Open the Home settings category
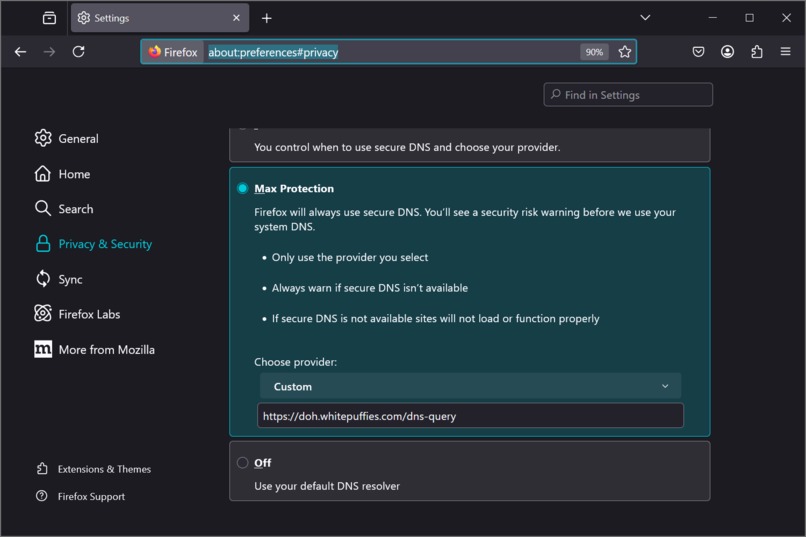This screenshot has height=537, width=806. click(62, 174)
